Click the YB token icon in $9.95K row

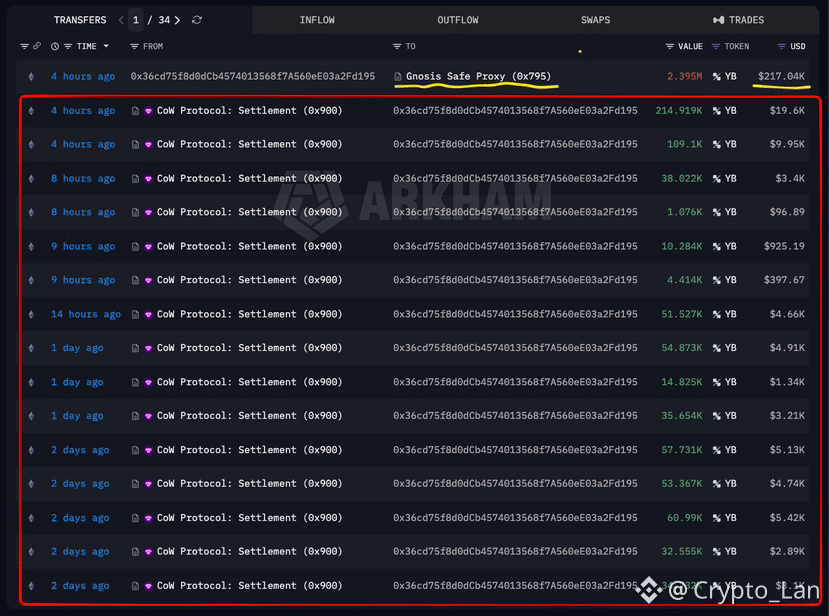pos(716,145)
